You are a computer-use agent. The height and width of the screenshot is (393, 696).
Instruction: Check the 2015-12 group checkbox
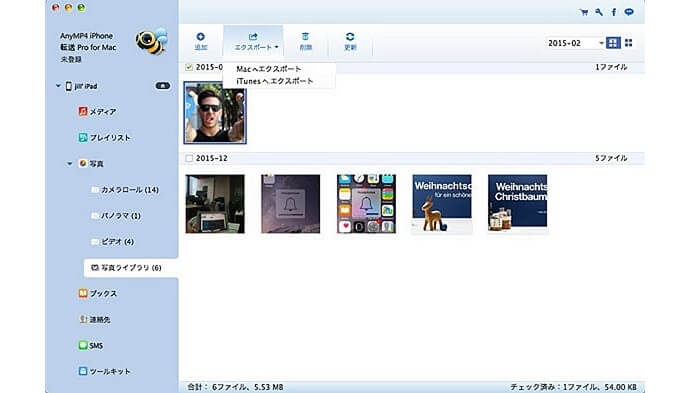[189, 158]
